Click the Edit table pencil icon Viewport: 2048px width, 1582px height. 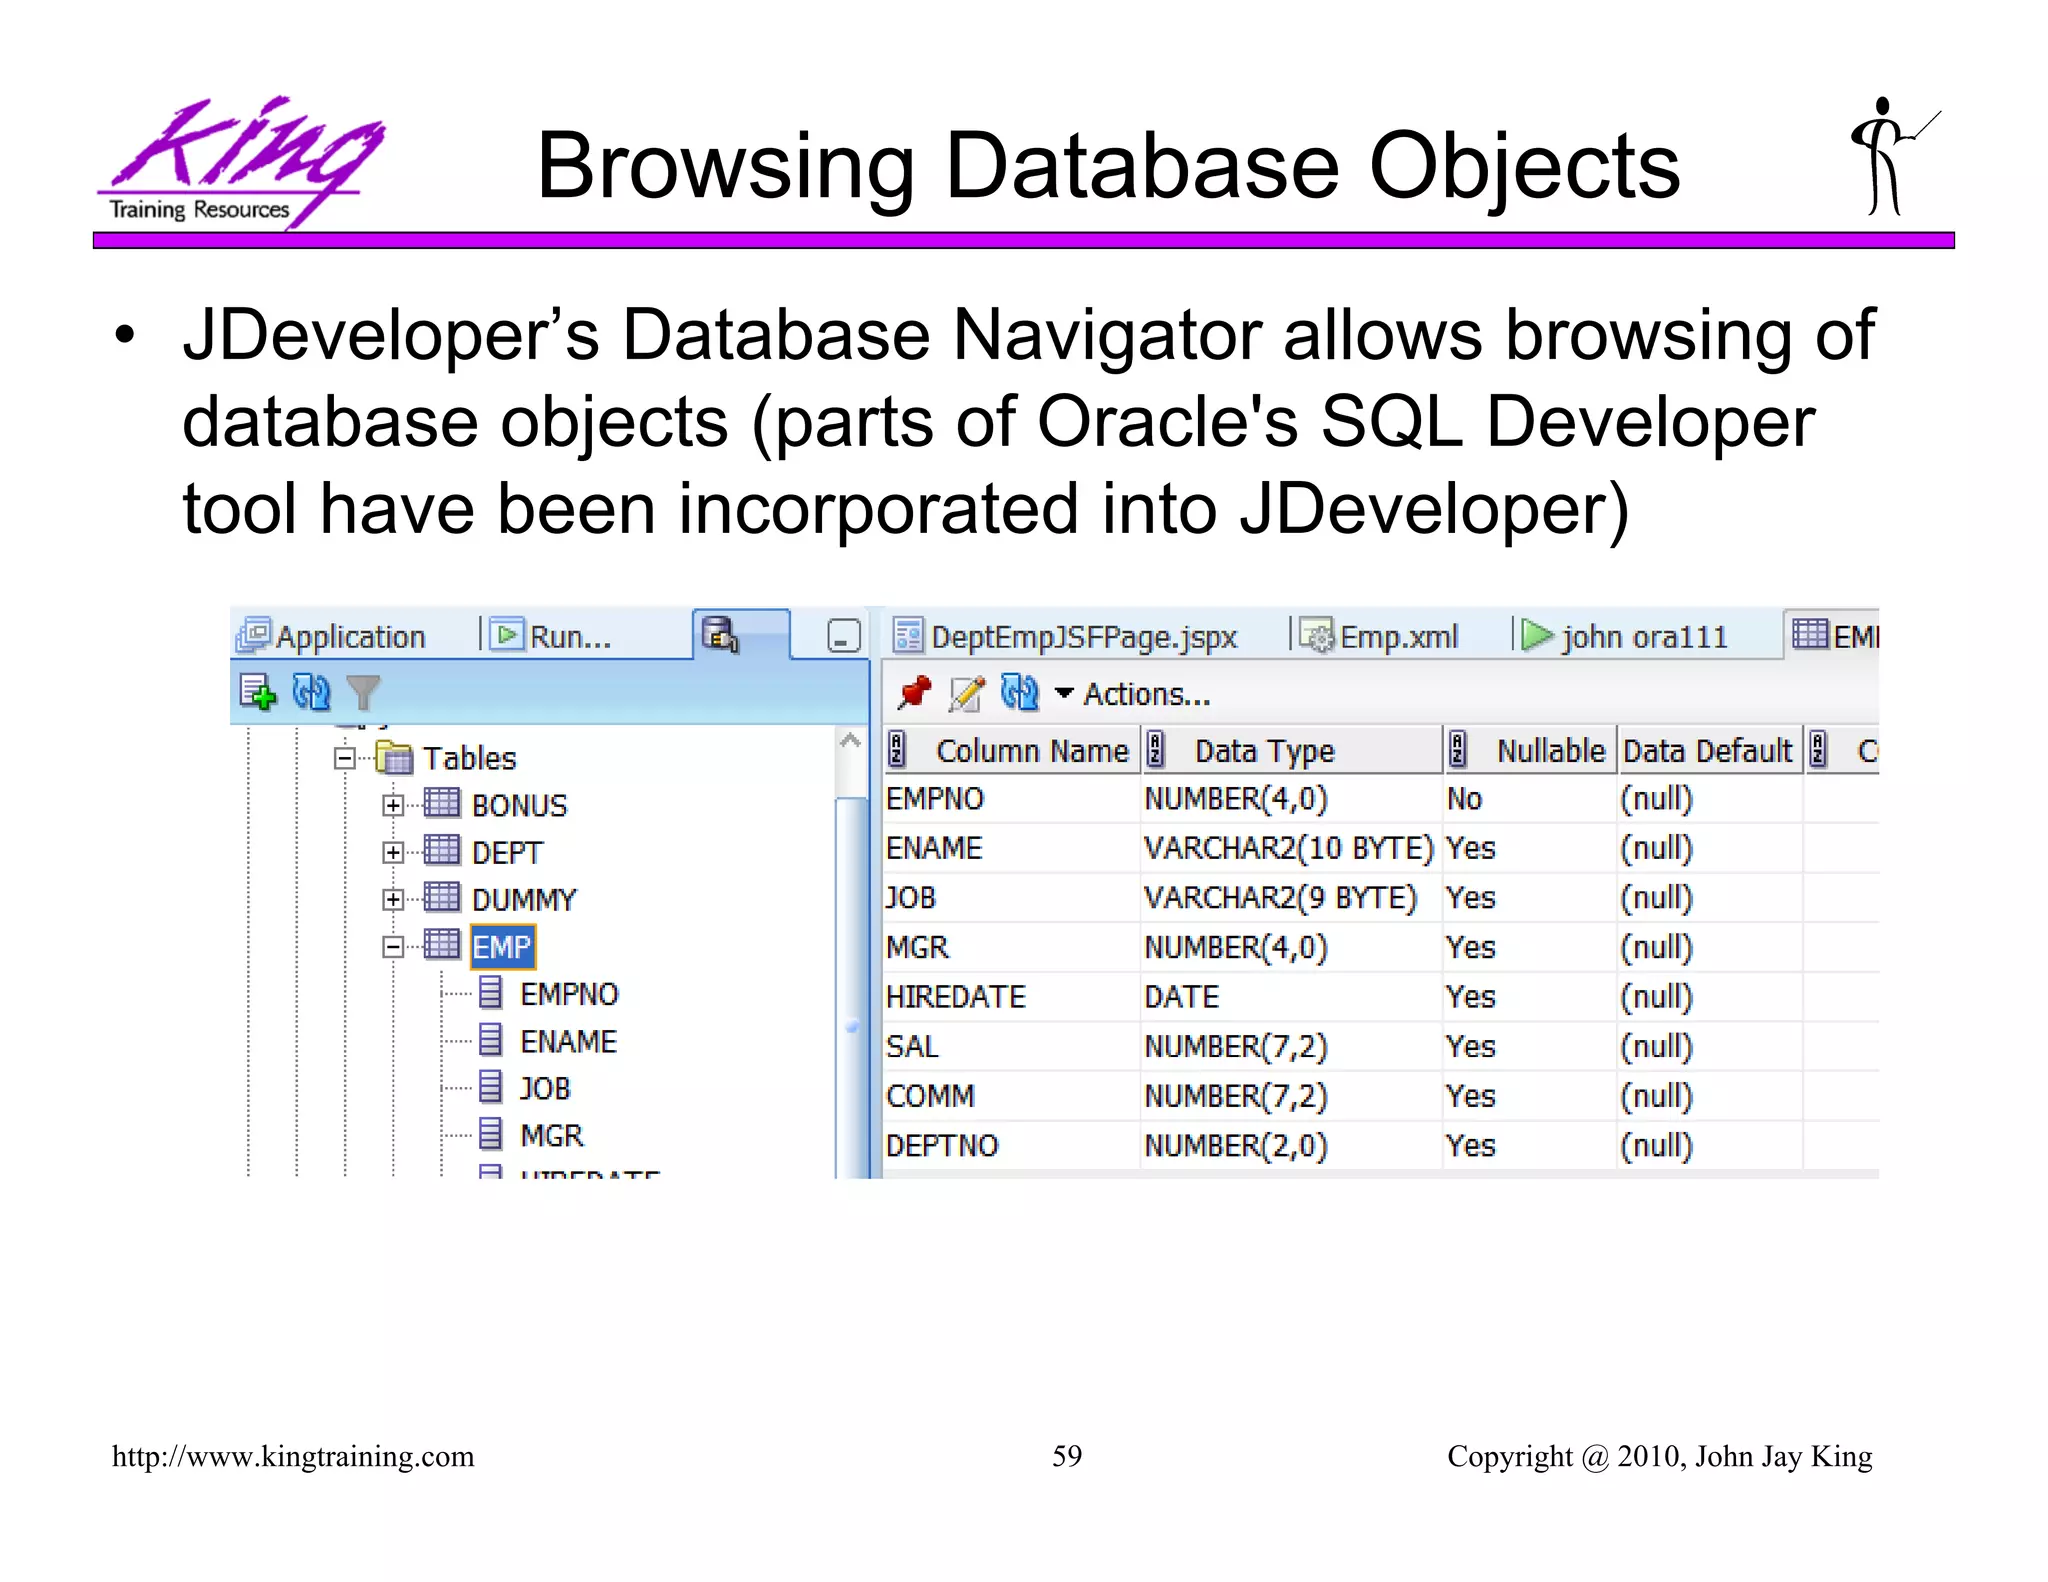click(967, 693)
